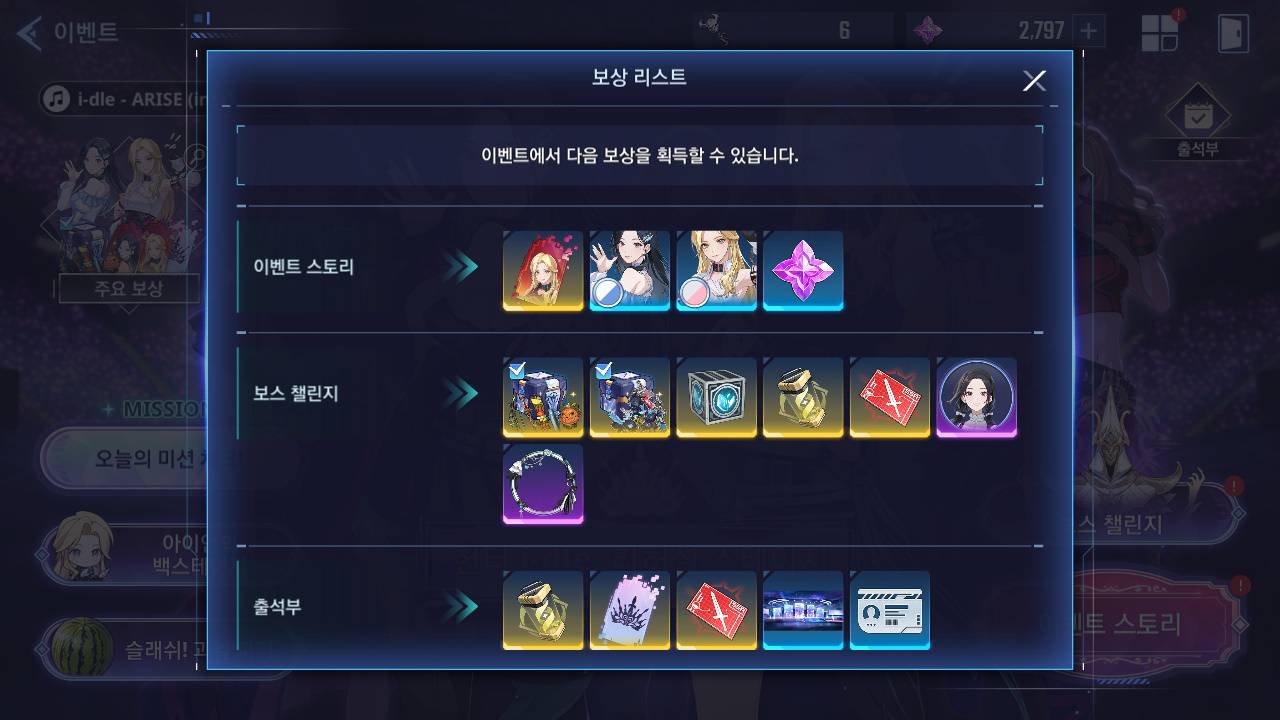This screenshot has height=720, width=1280.
Task: Expand the 이벤트 스토리 arrow chevrons
Action: (462, 267)
